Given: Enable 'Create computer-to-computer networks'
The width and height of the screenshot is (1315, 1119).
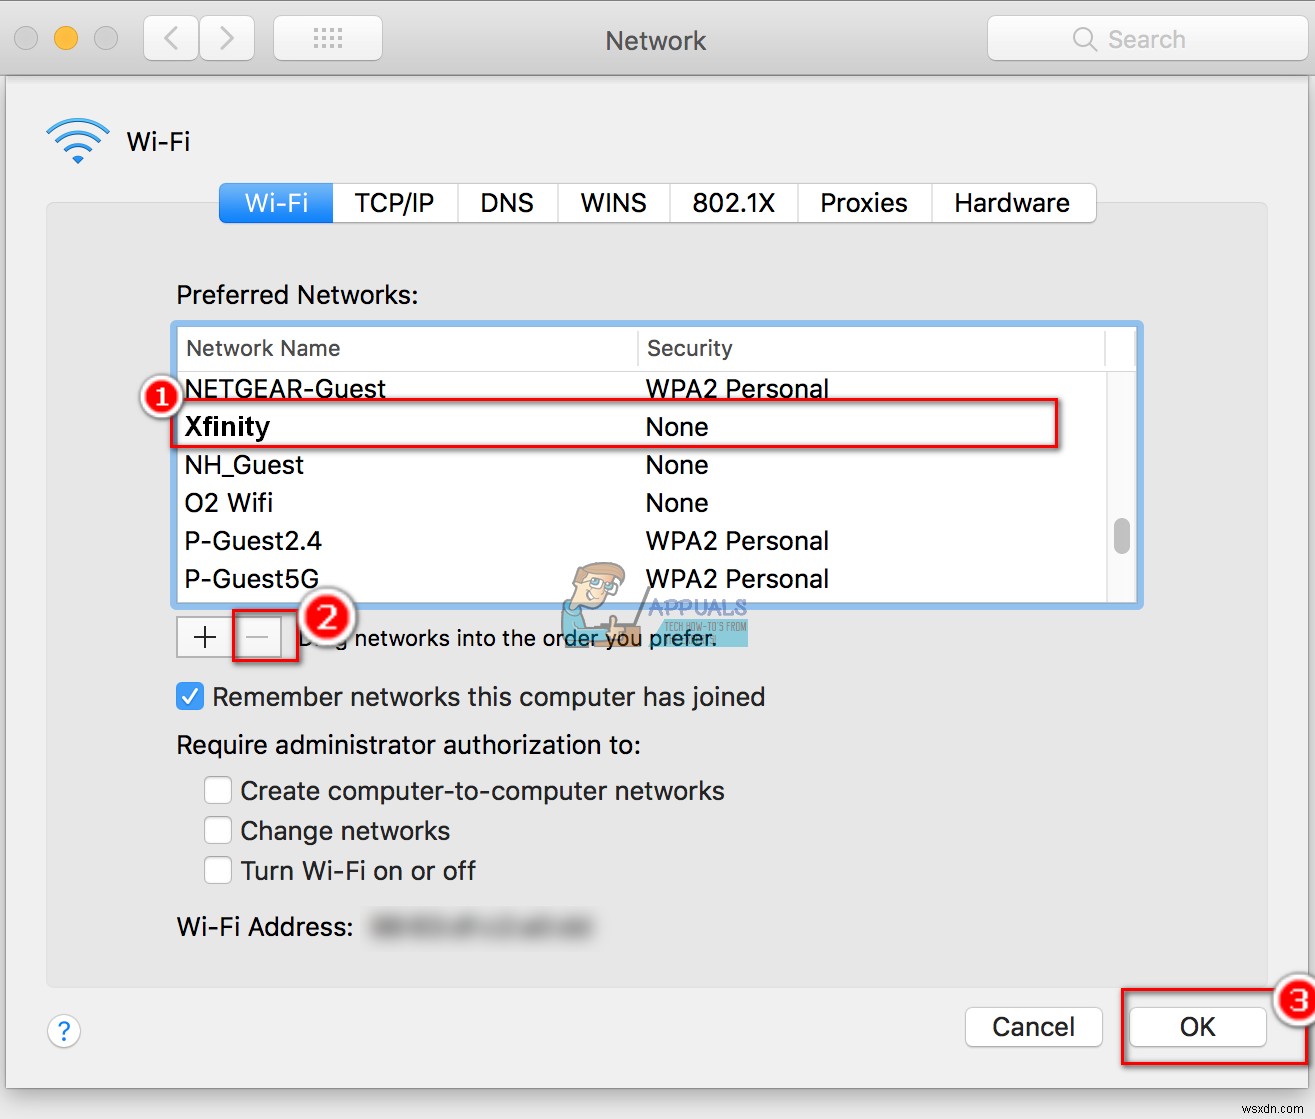Looking at the screenshot, I should coord(217,790).
